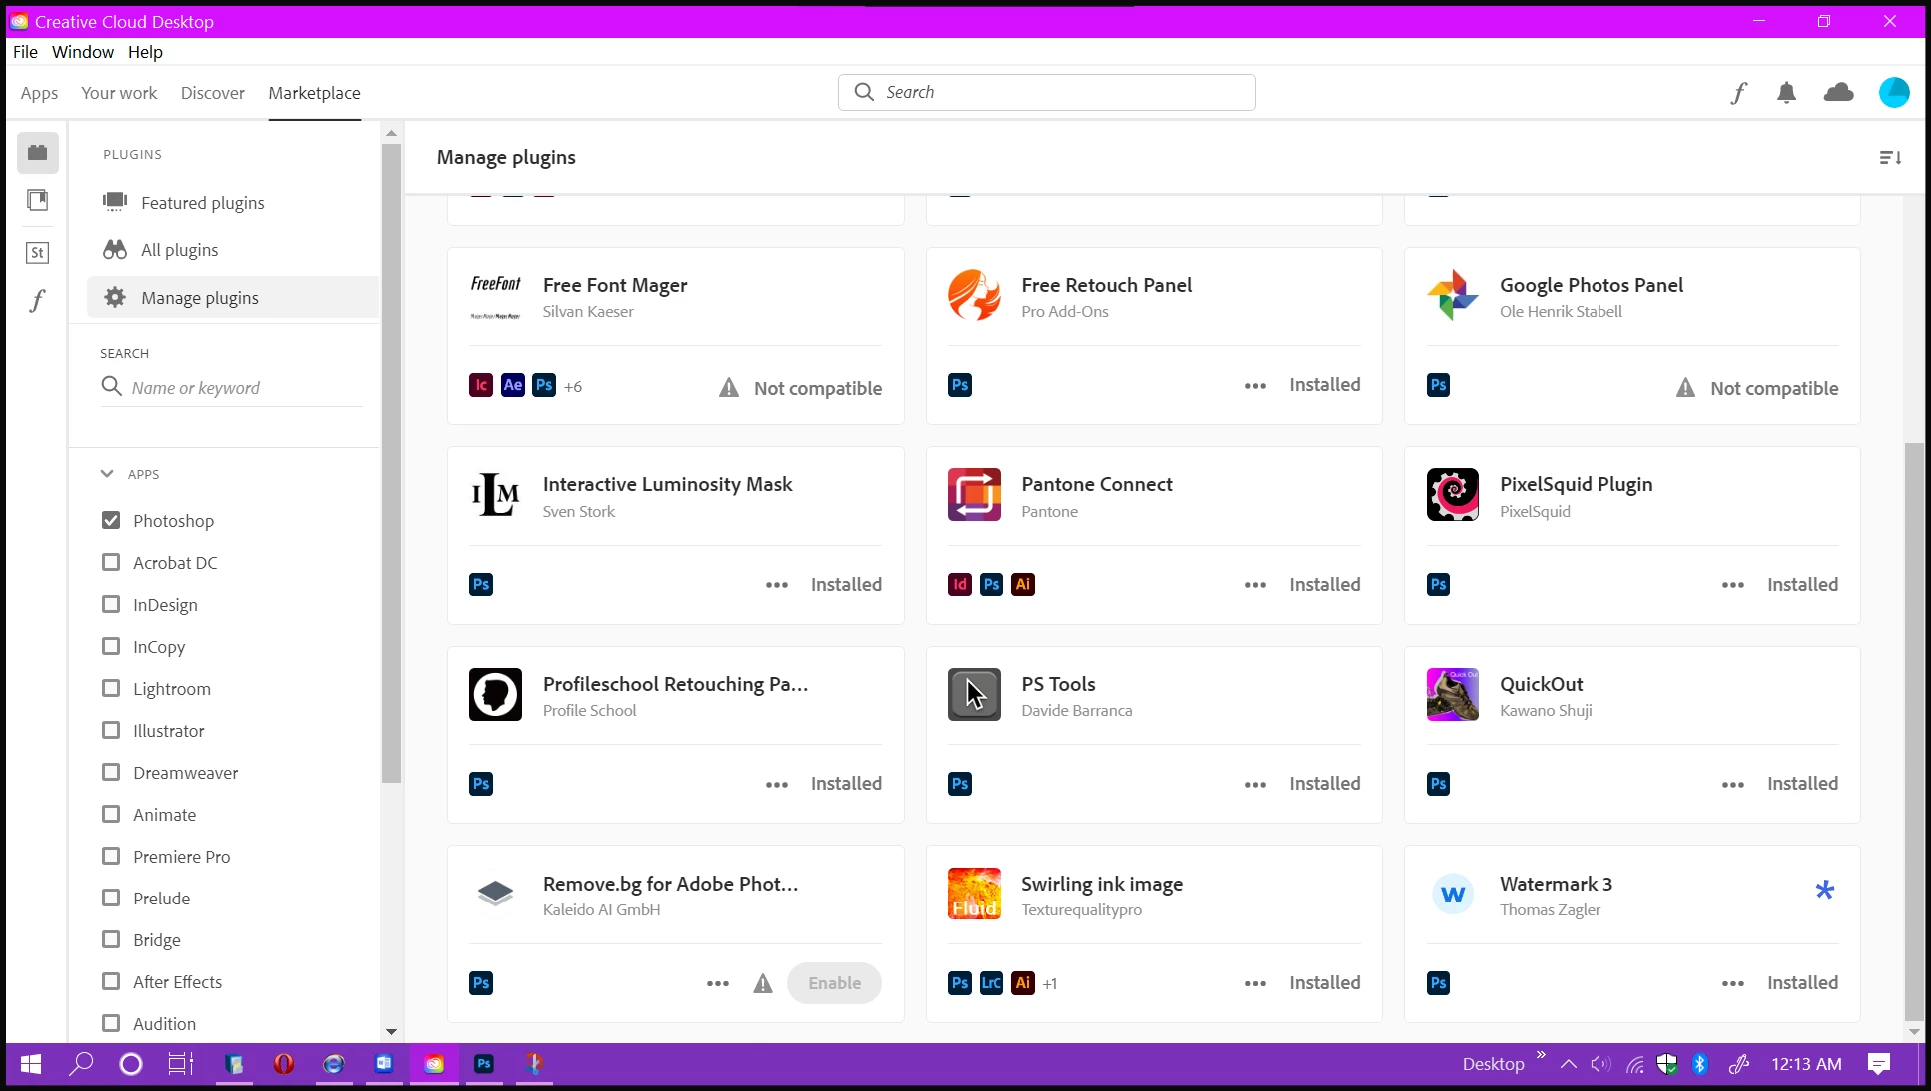Open the three-dot menu for QuickOut

tap(1732, 785)
